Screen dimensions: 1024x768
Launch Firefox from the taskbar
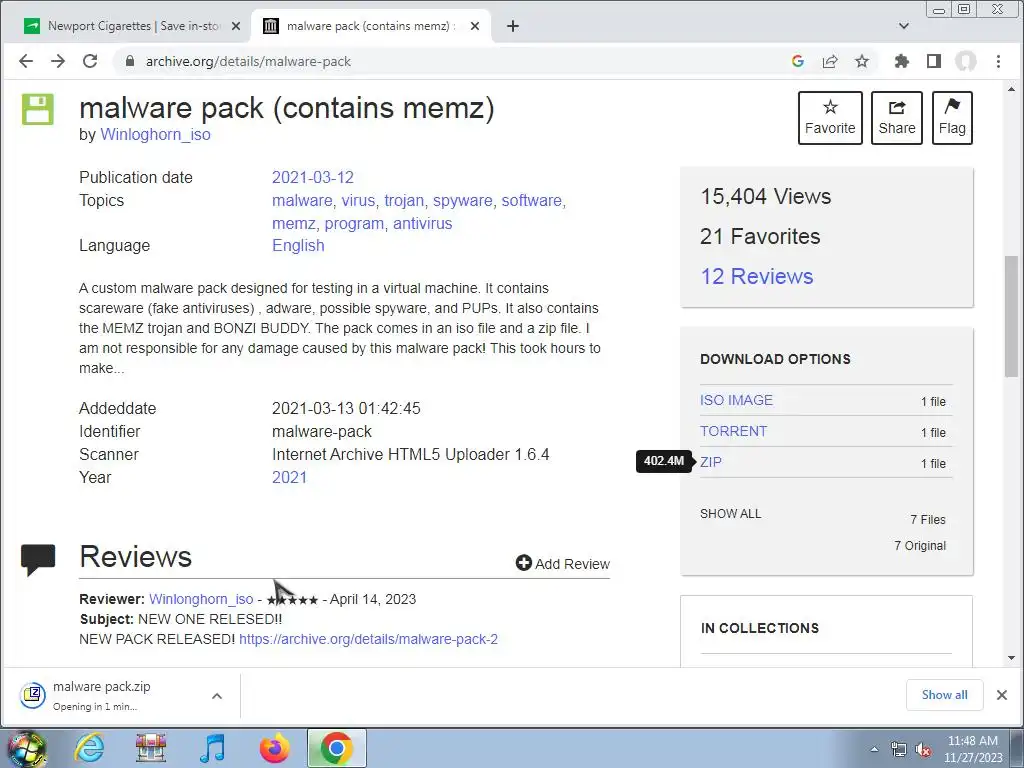[274, 748]
